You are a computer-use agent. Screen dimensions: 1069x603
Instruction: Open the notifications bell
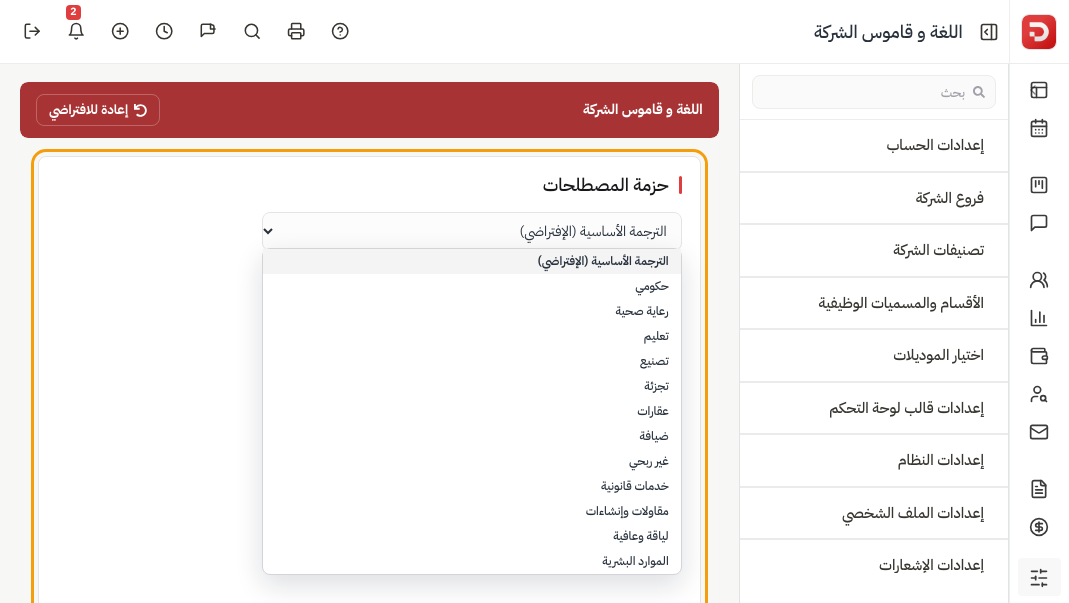coord(76,31)
